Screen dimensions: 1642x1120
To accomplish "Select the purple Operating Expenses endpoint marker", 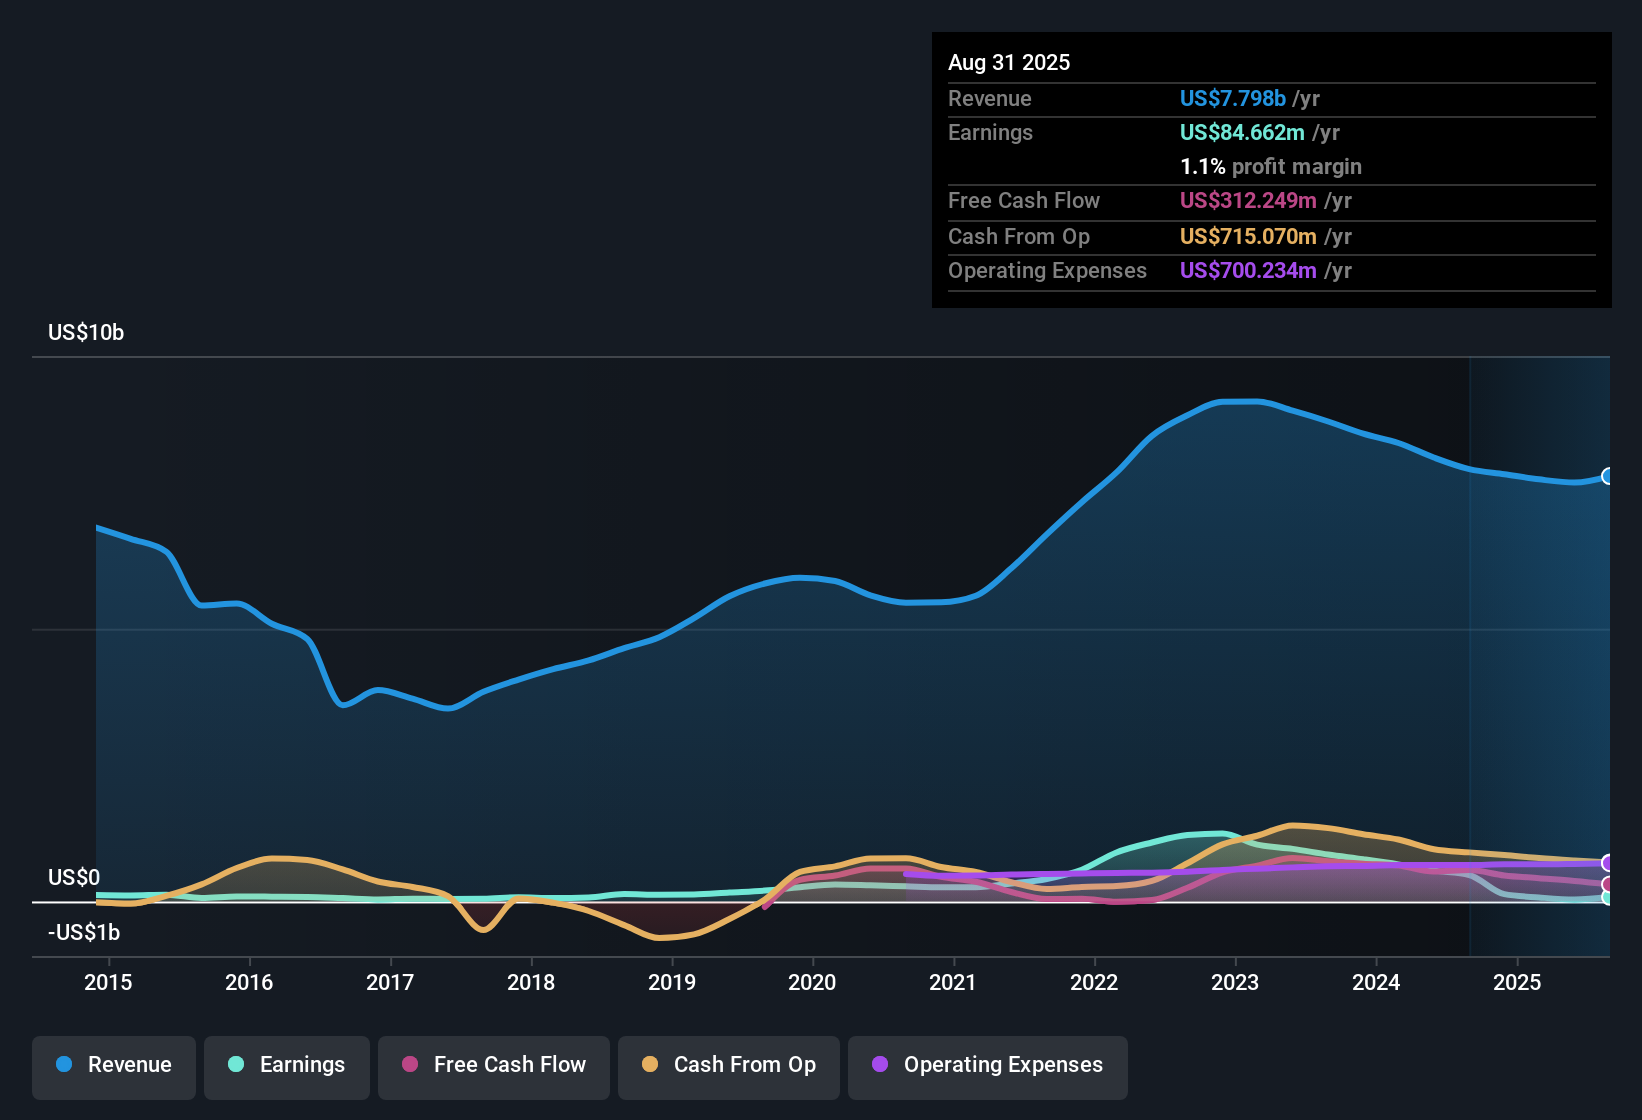I will point(1607,861).
